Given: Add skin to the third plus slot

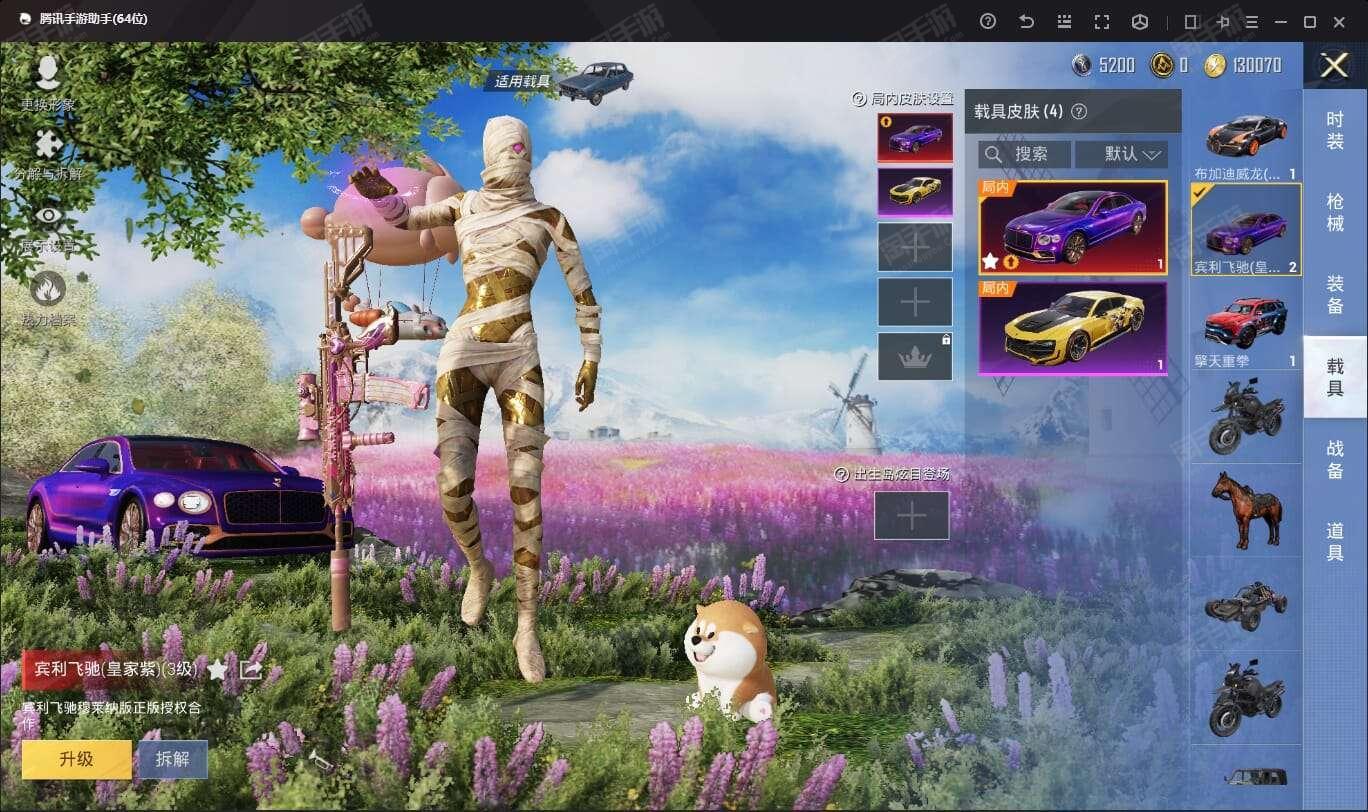Looking at the screenshot, I should coord(915,247).
